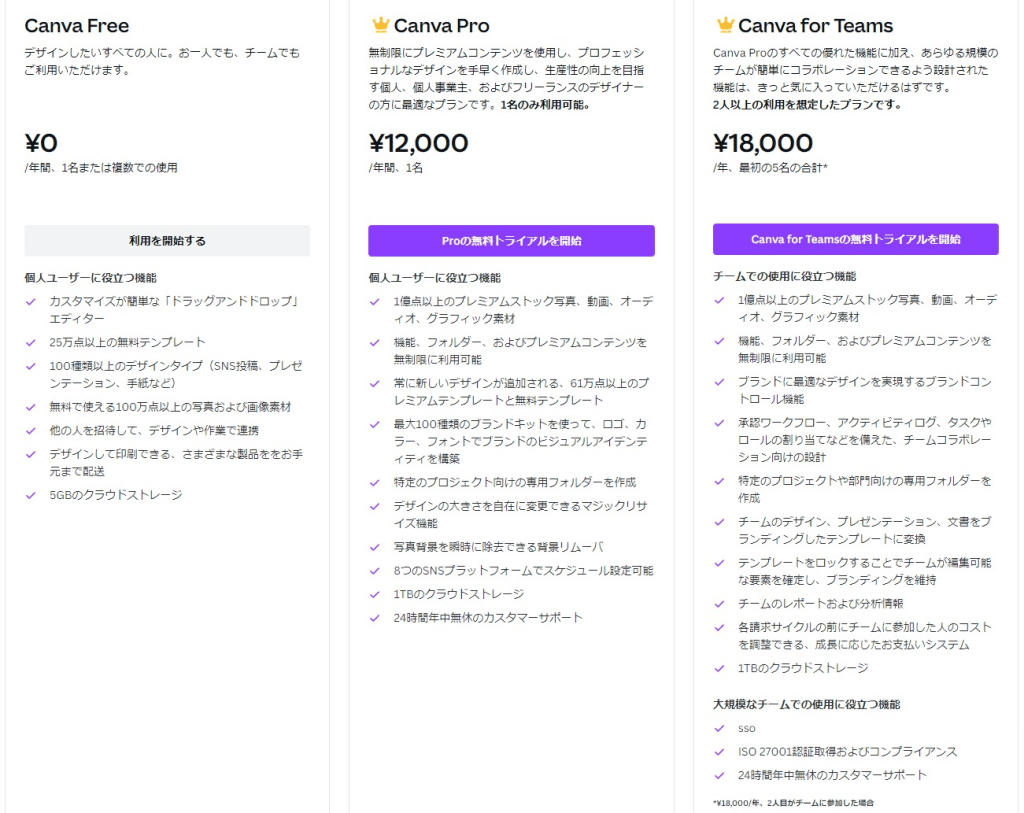Click the ¥12,000 price in Canva Pro
The height and width of the screenshot is (813, 1024).
point(418,143)
